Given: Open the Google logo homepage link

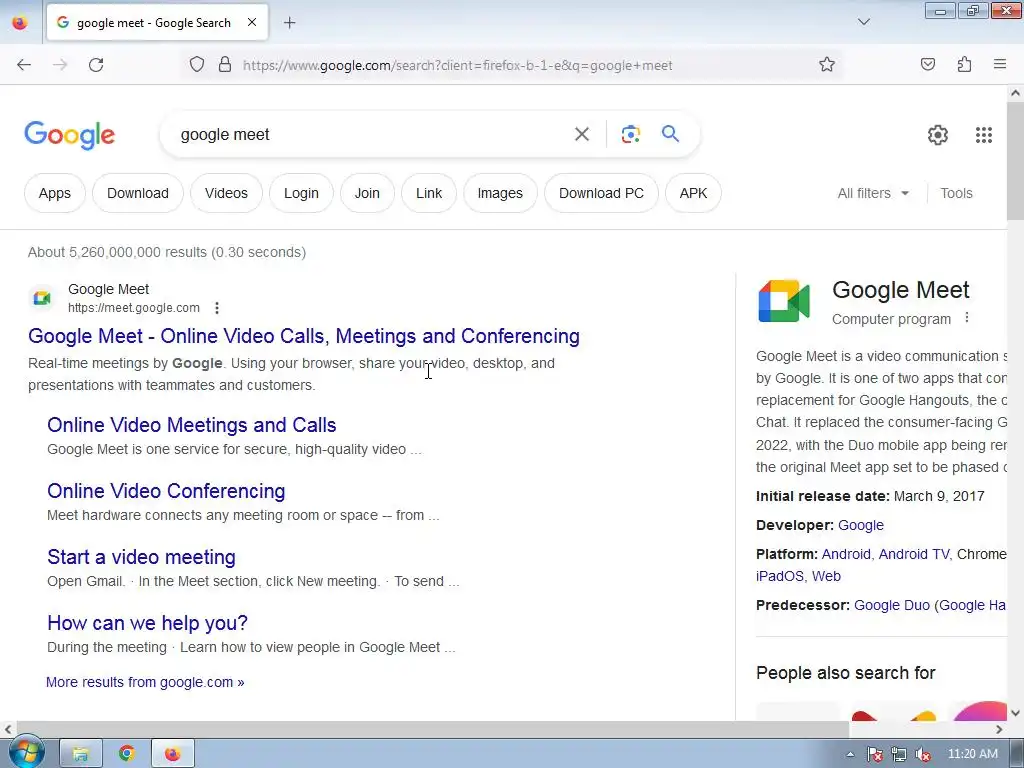Looking at the screenshot, I should 70,135.
